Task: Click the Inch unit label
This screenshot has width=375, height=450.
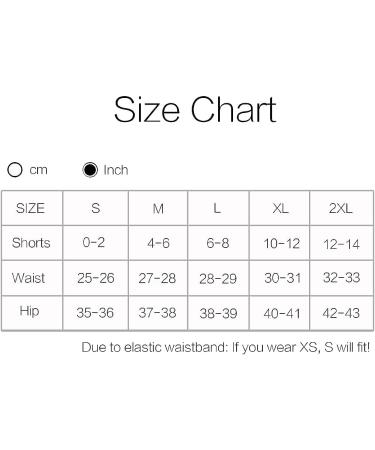Action: coord(116,170)
